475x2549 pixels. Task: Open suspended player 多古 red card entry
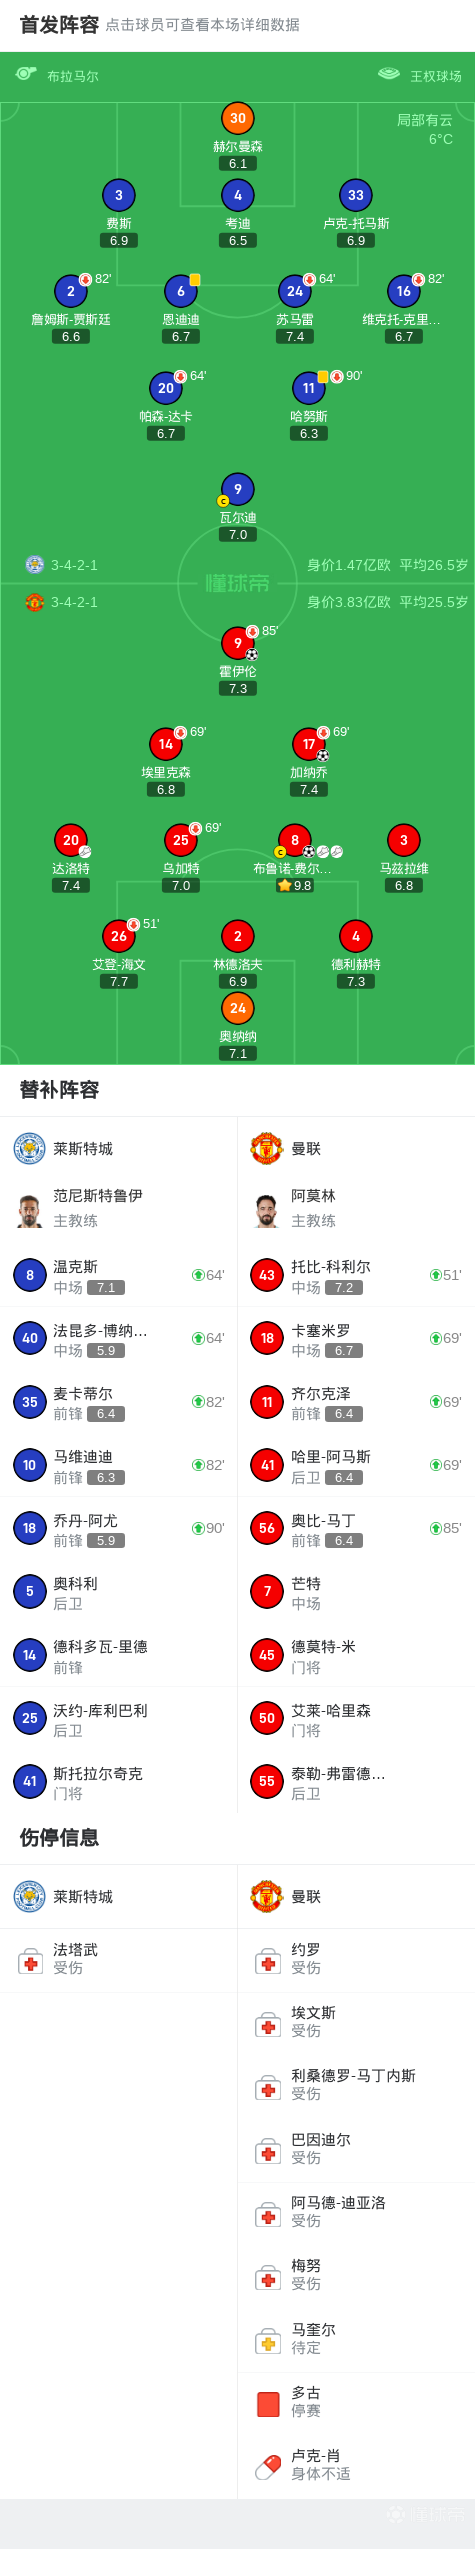(356, 2402)
